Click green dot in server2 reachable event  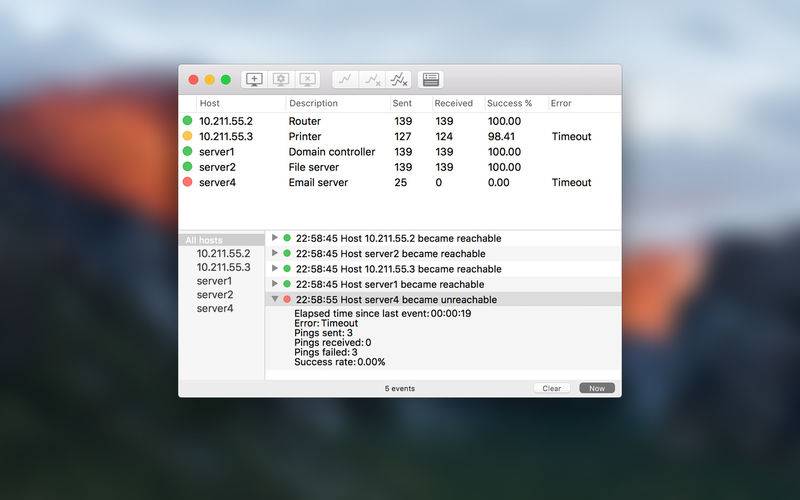287,253
